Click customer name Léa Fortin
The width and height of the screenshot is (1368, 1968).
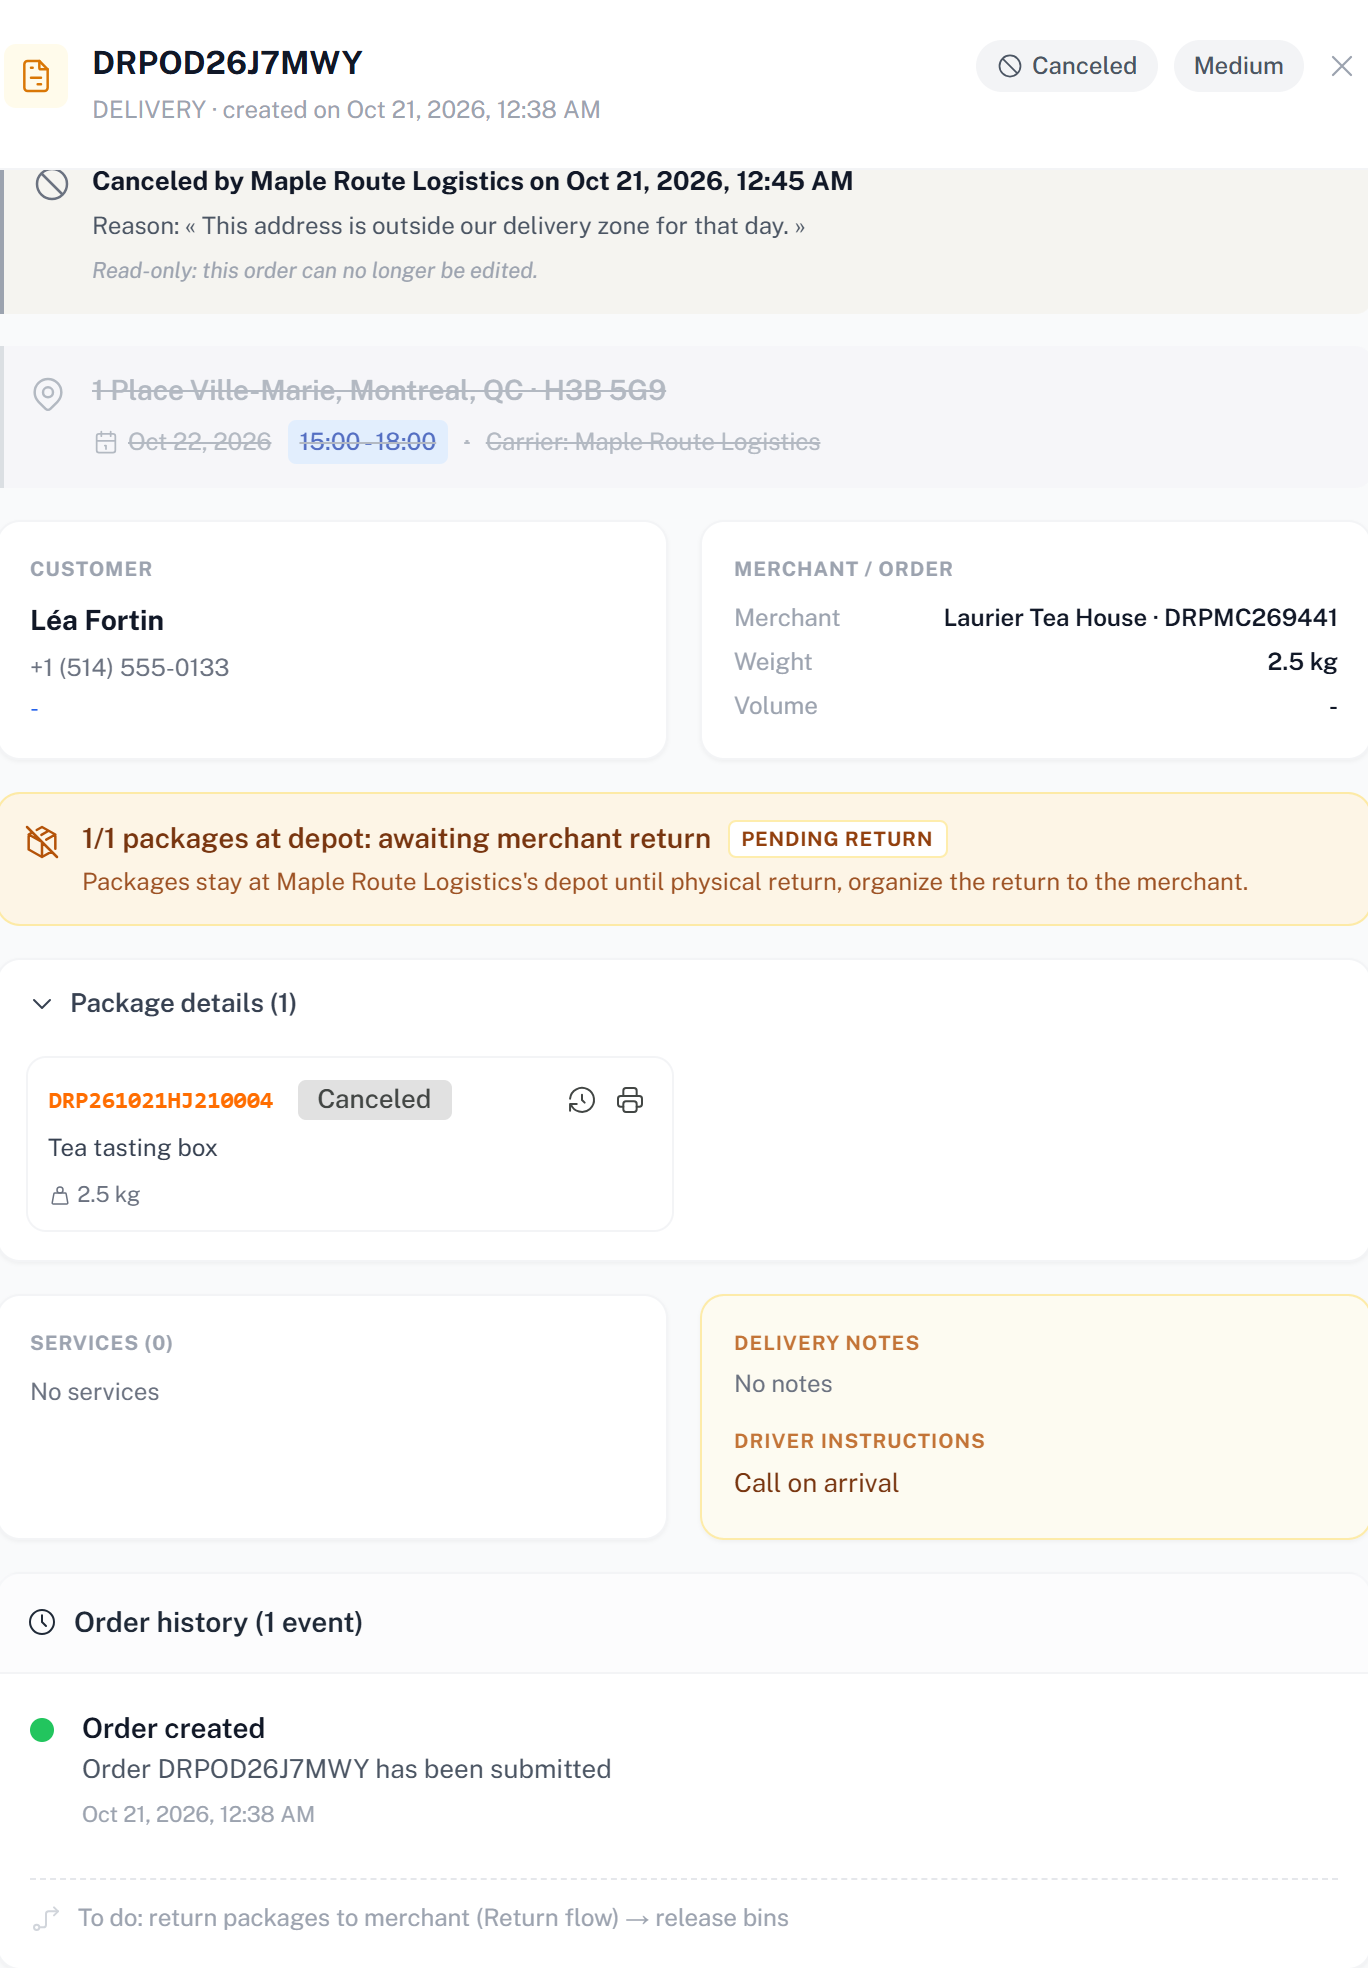tap(97, 620)
